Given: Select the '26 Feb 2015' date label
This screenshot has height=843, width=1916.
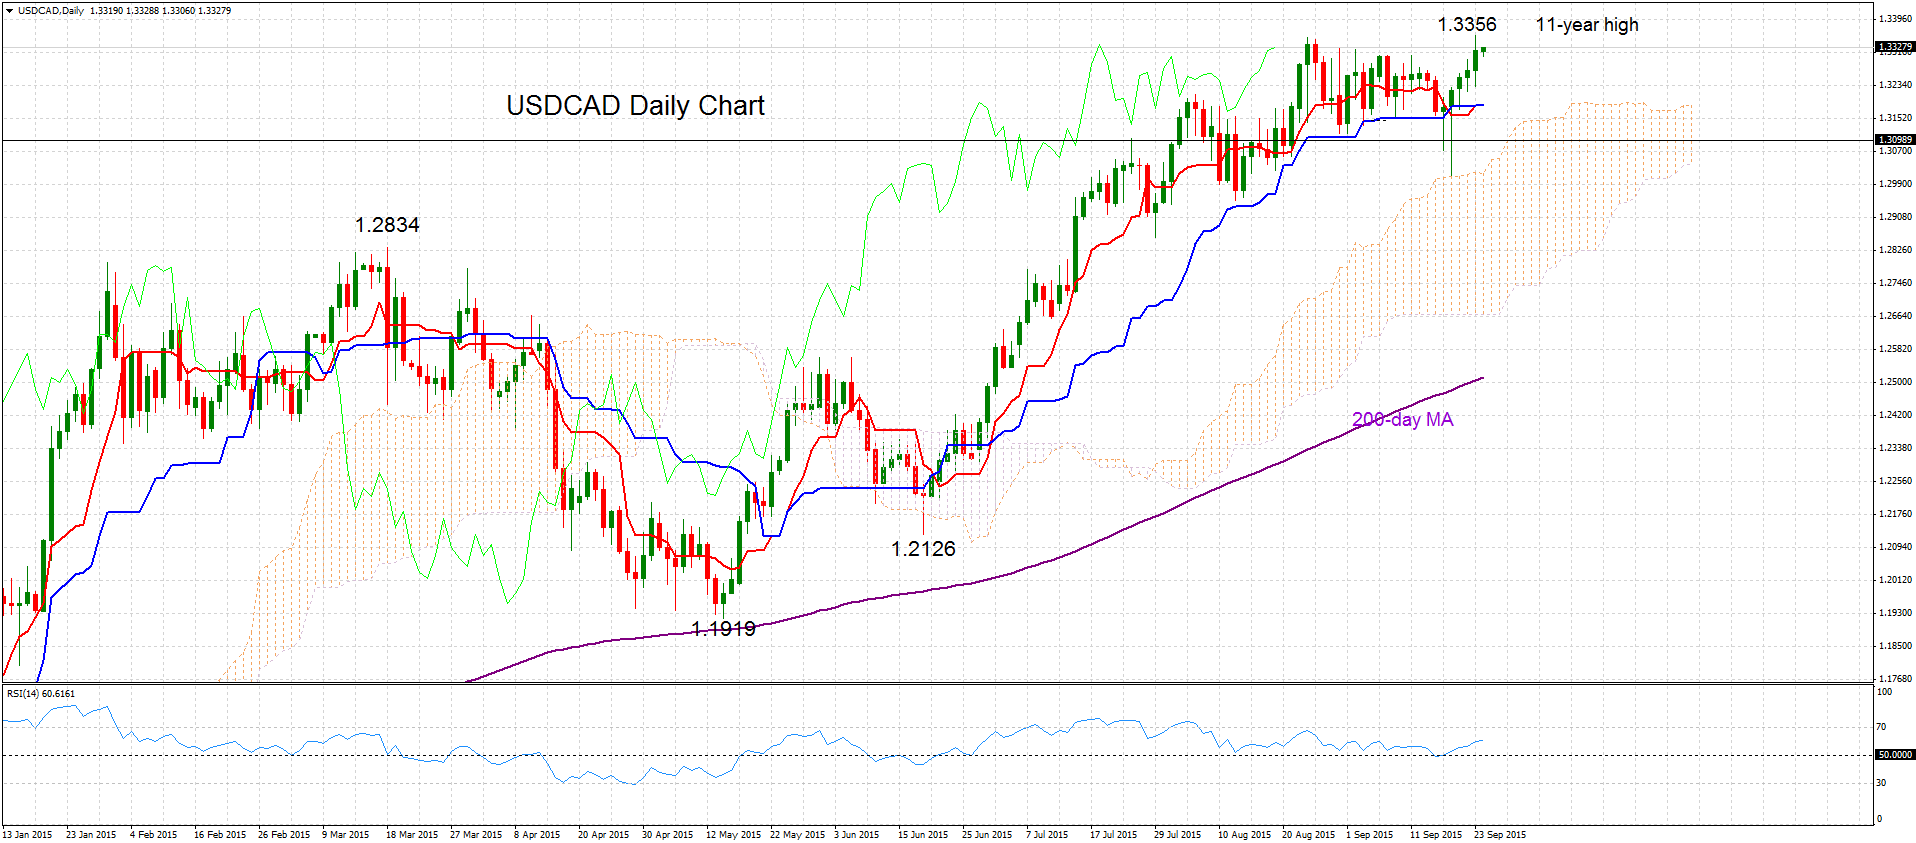Looking at the screenshot, I should (x=284, y=835).
